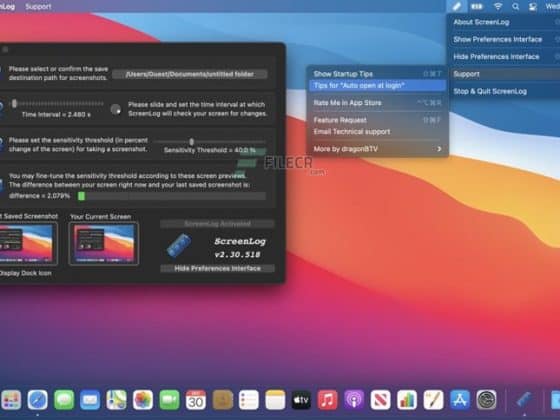560x420 pixels.
Task: Click the ScreenLog Activated button
Action: (x=217, y=224)
